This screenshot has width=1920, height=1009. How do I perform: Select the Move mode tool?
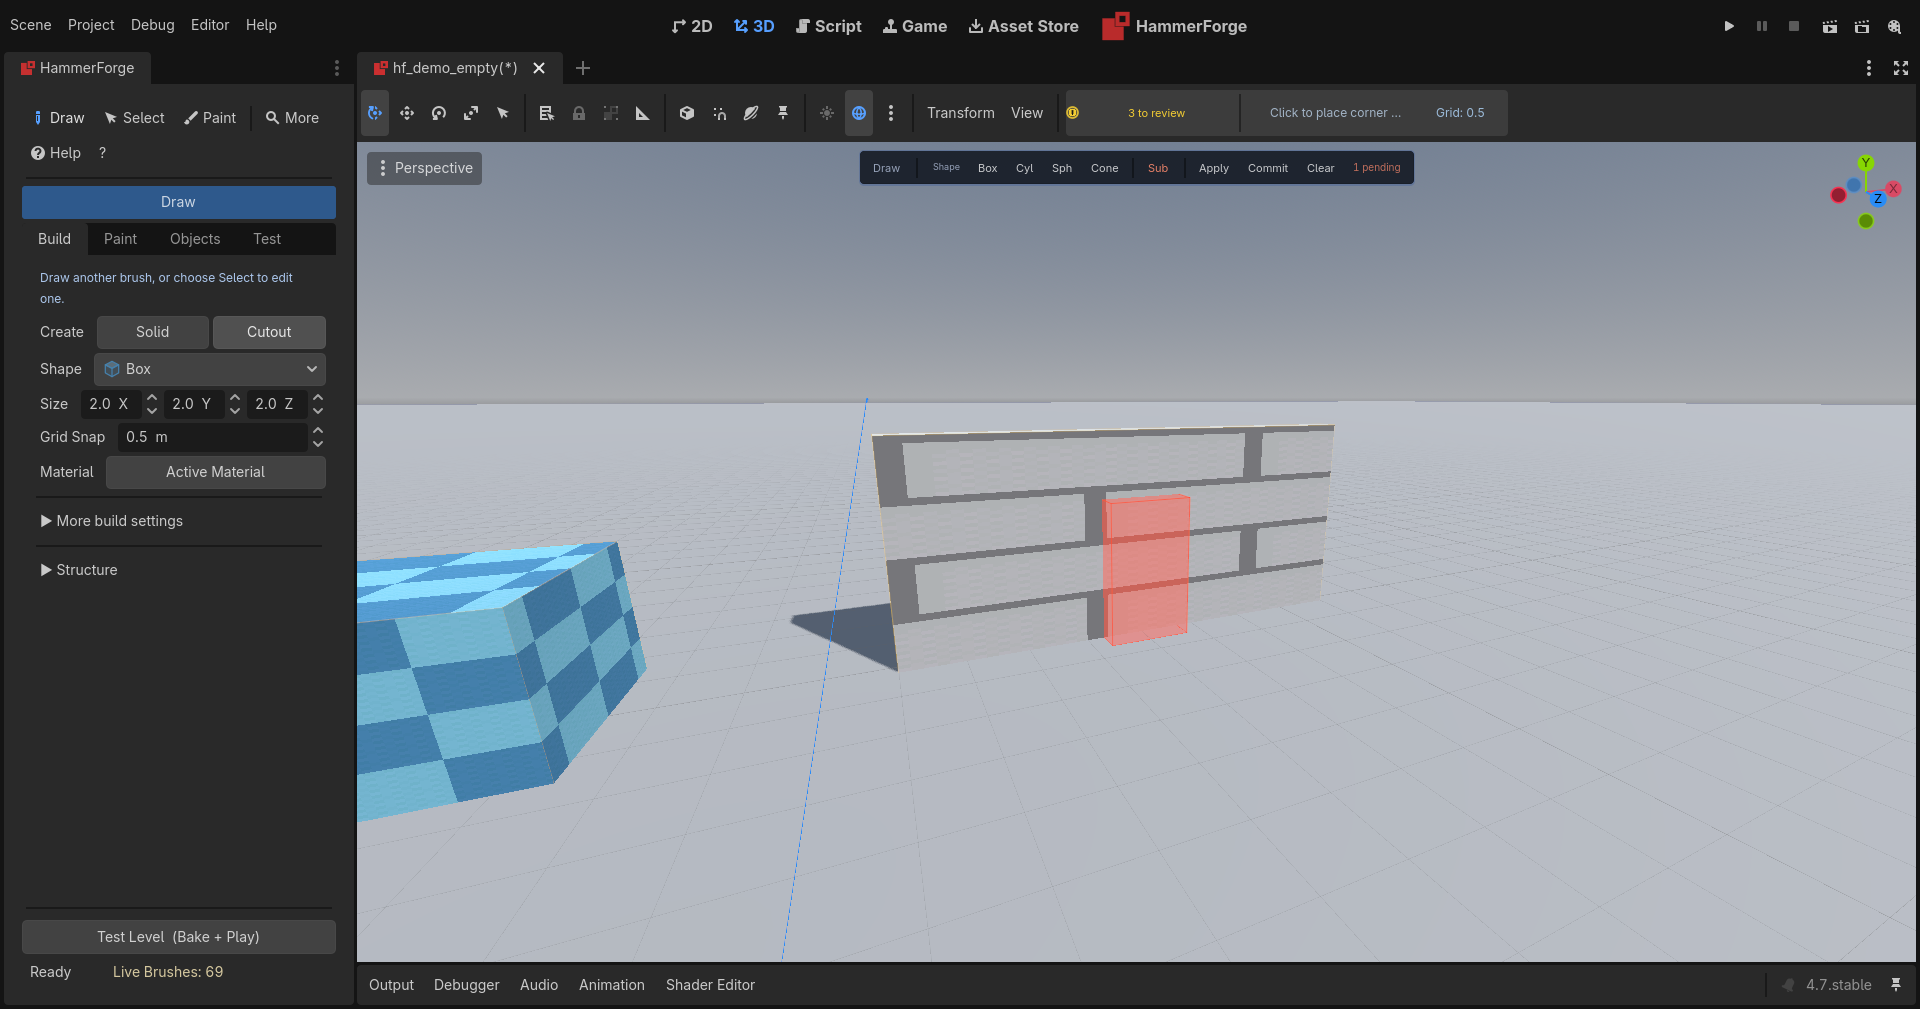pyautogui.click(x=407, y=113)
